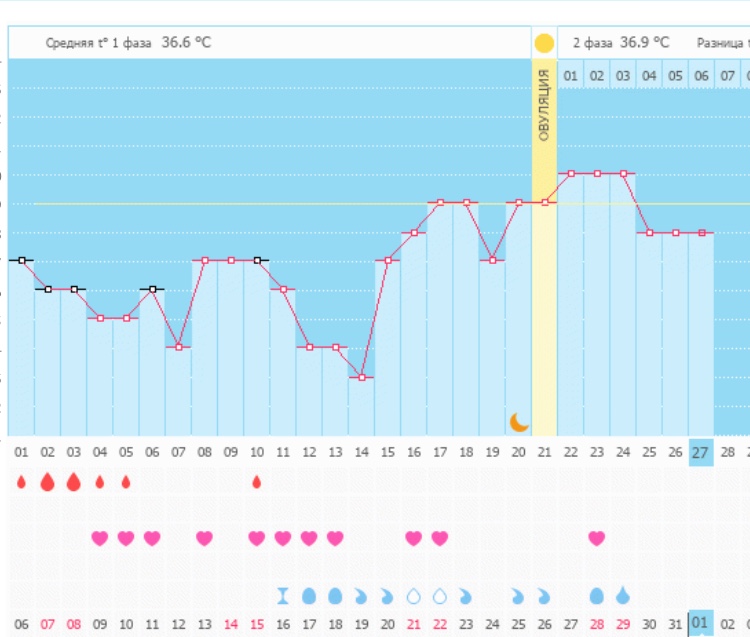Image resolution: width=750 pixels, height=637 pixels.
Task: Click the filled blue drop under cycle day 13
Action: coord(335,596)
